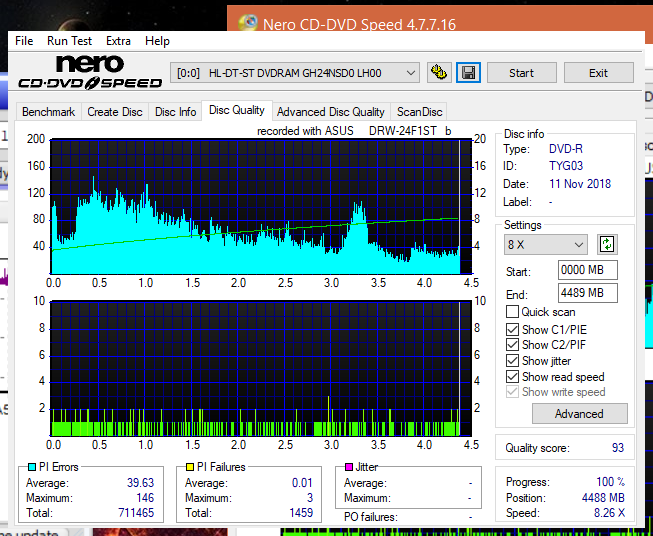The height and width of the screenshot is (536, 653).
Task: Click the End position field 4489 MB
Action: 587,293
